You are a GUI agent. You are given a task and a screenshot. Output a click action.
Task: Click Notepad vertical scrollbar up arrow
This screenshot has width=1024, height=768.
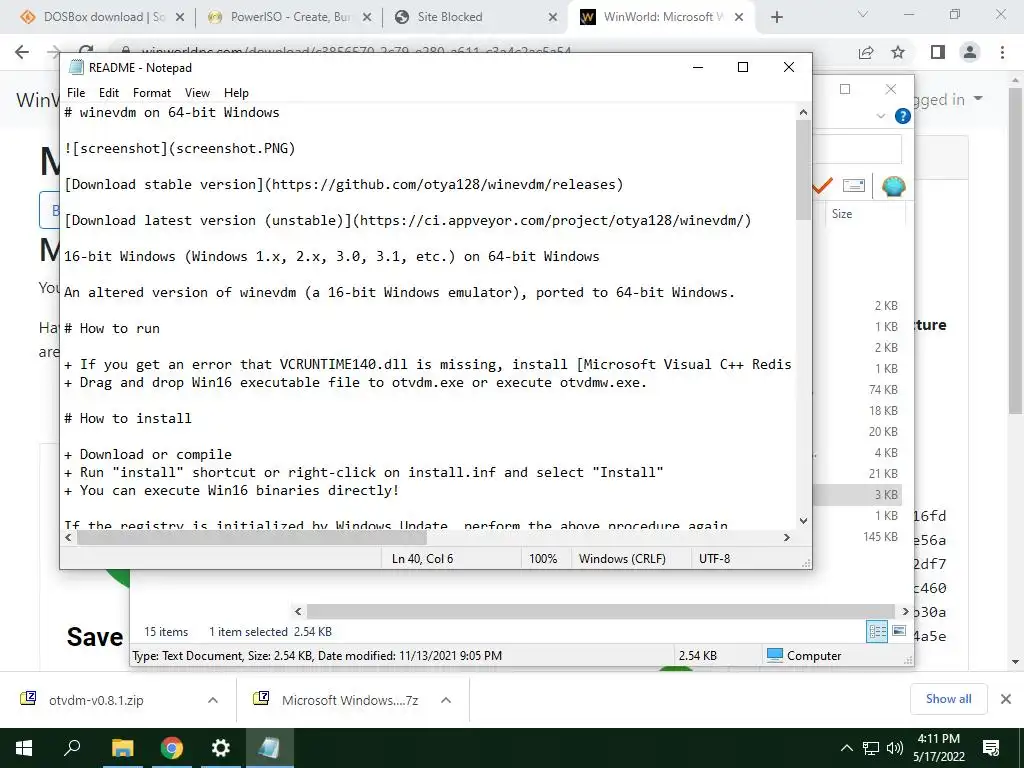[x=803, y=112]
